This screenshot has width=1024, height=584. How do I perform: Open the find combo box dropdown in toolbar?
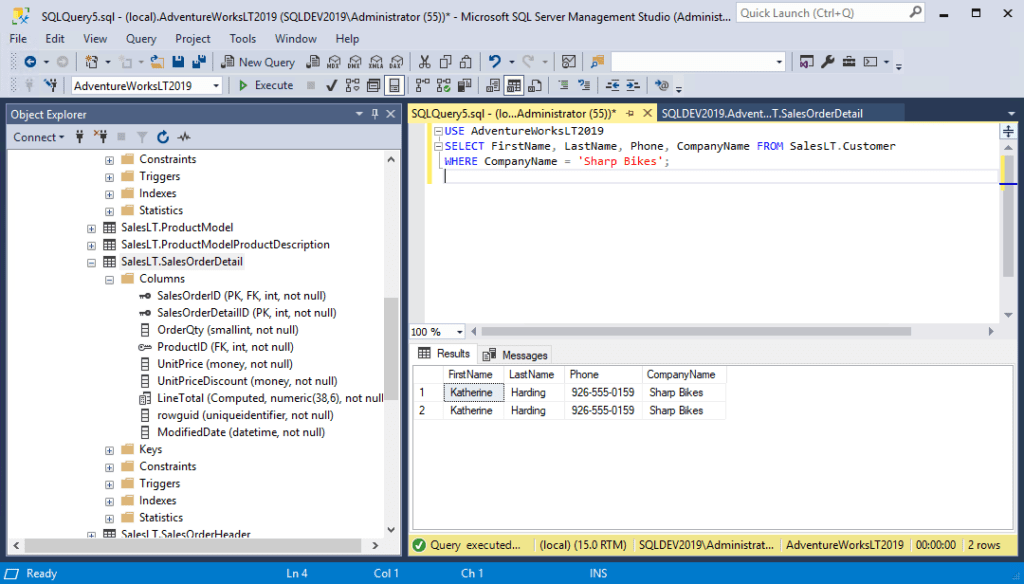(x=779, y=62)
